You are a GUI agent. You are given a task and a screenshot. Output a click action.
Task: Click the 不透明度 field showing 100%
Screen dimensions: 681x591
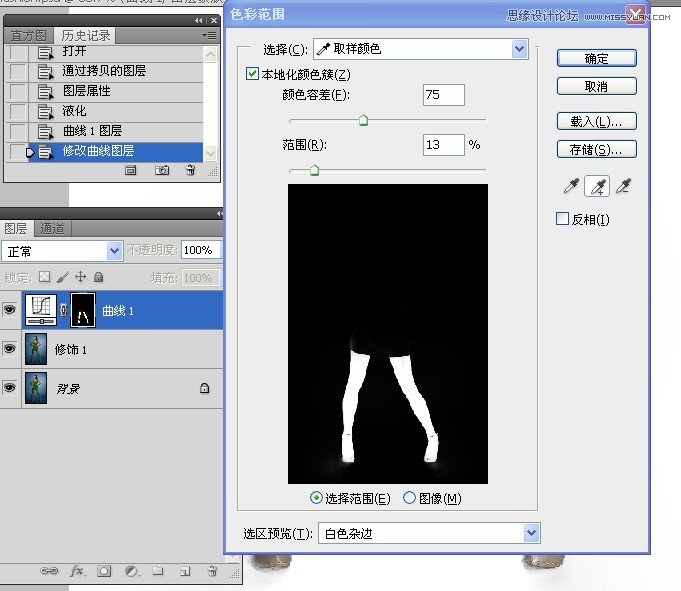pos(201,250)
